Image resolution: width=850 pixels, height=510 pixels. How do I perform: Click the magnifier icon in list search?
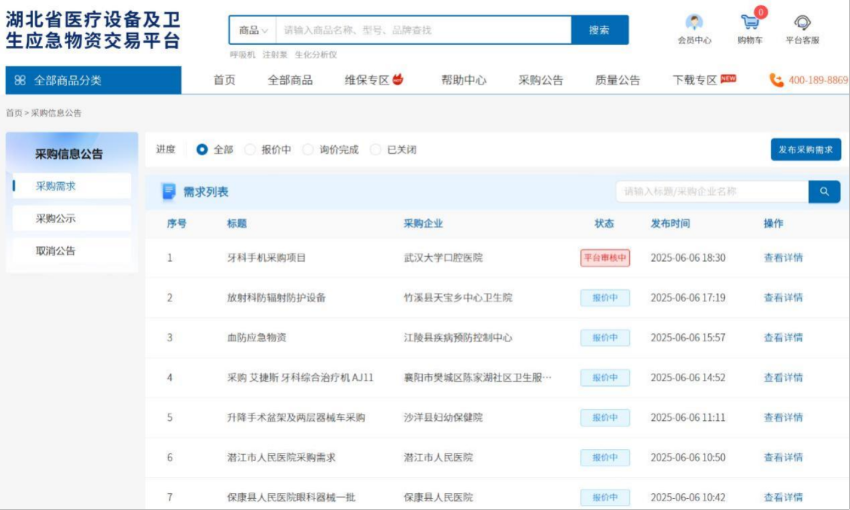point(824,191)
